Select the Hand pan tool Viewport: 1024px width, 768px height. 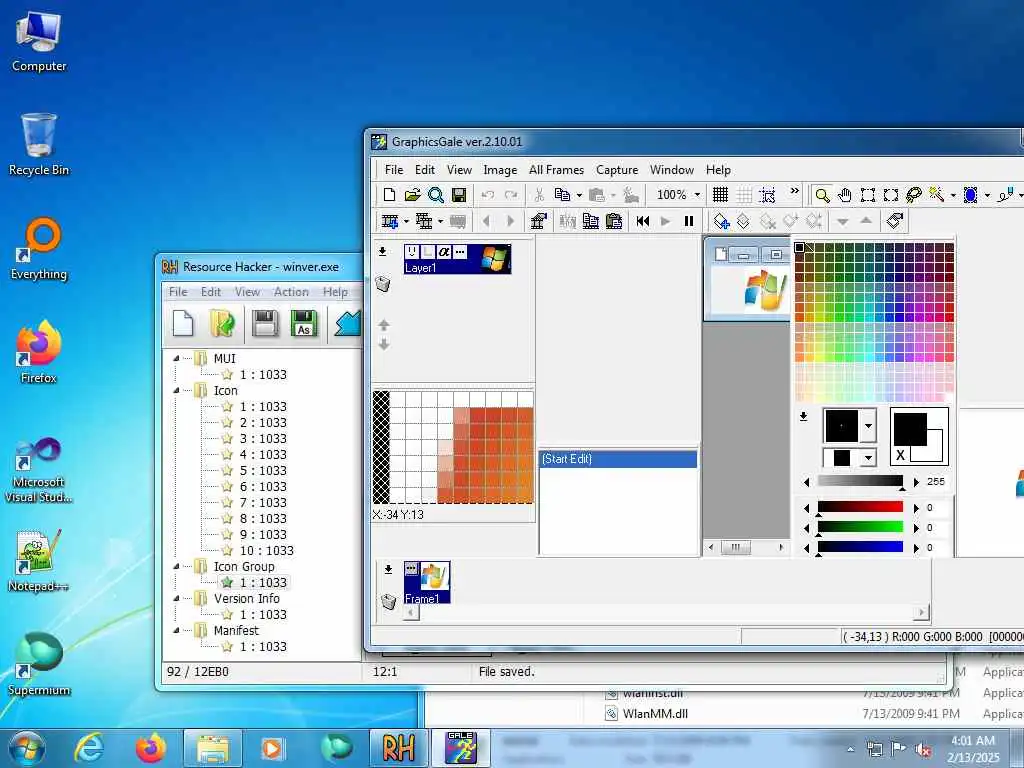[844, 195]
